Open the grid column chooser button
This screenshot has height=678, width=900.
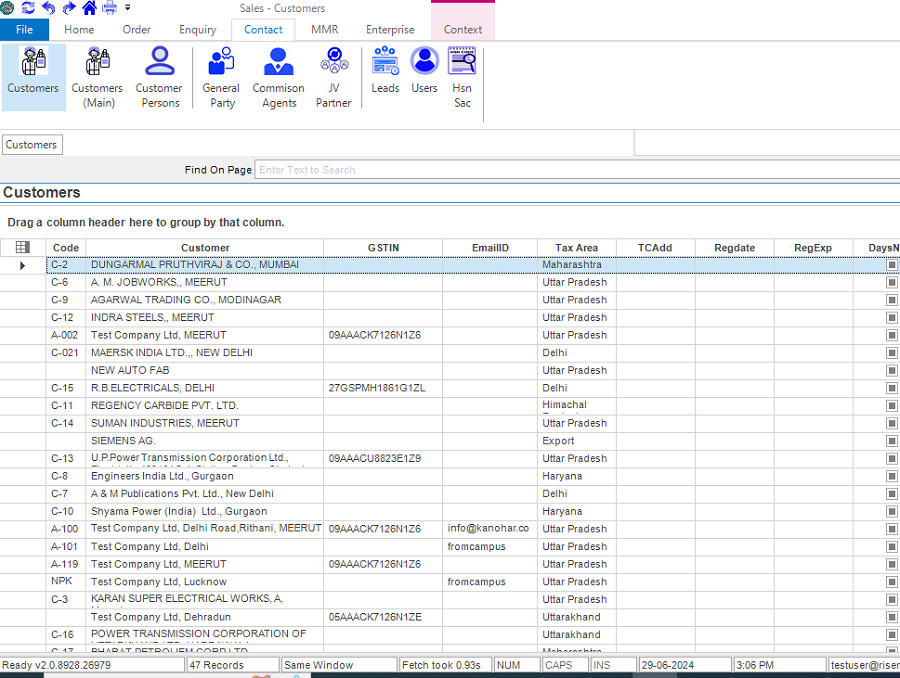click(x=23, y=247)
